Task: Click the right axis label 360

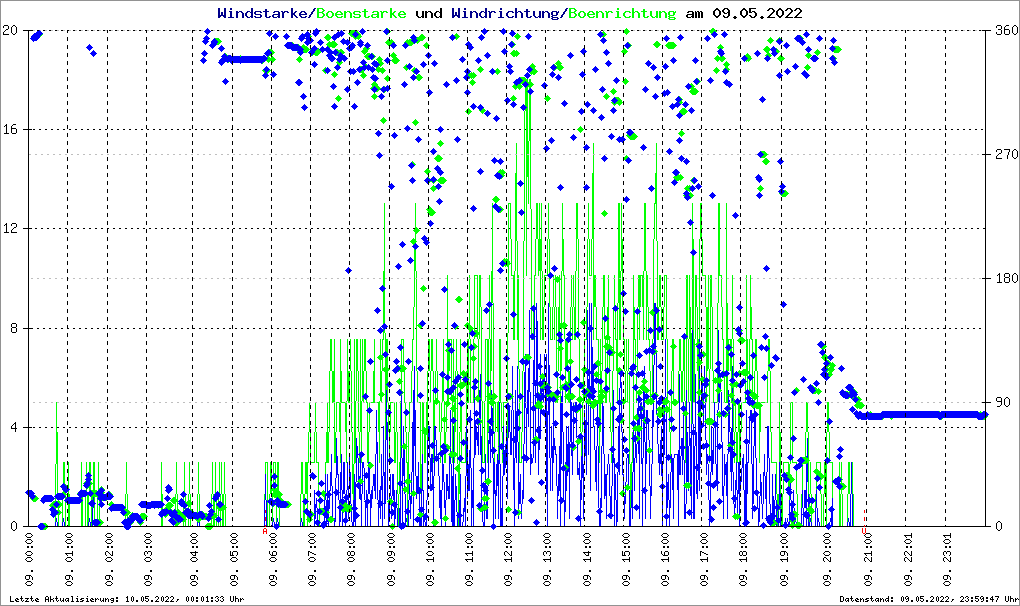Action: (x=1004, y=31)
